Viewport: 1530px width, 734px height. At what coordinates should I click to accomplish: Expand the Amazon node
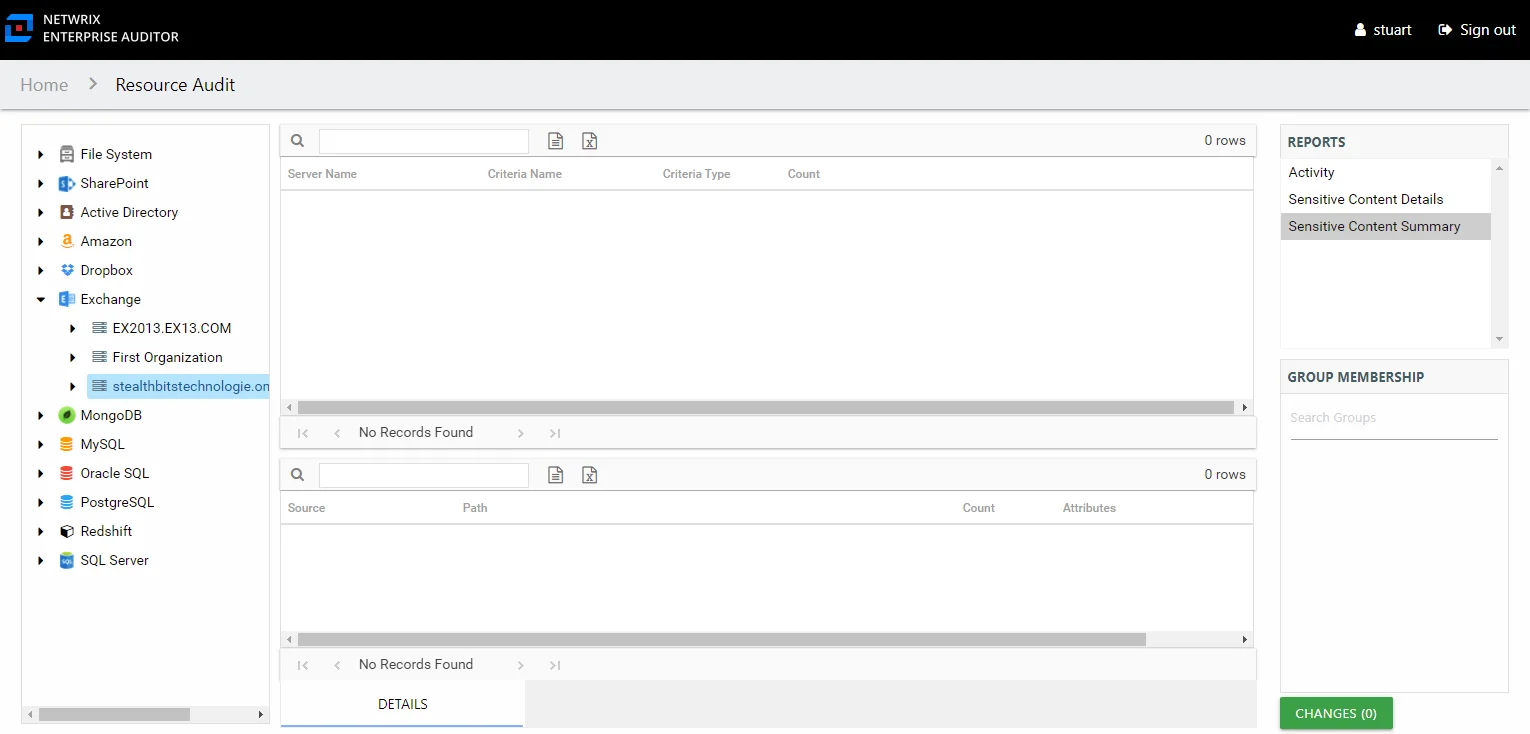[41, 241]
